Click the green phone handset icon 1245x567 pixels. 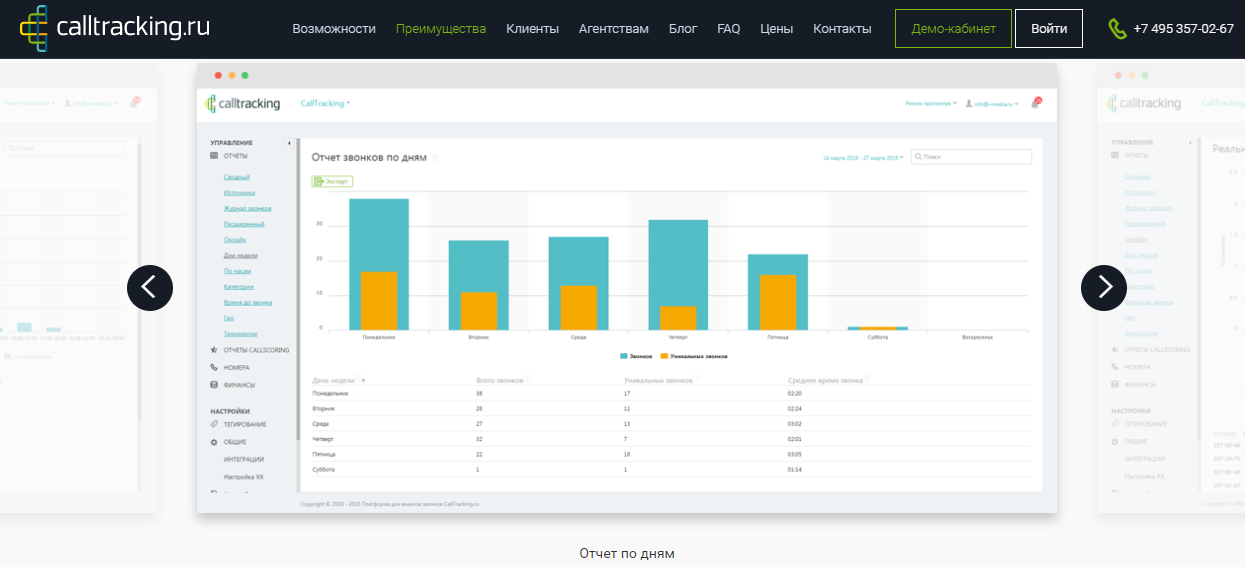1117,29
